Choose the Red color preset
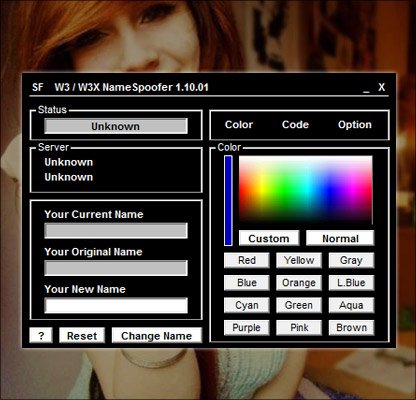The height and width of the screenshot is (400, 416). [247, 260]
